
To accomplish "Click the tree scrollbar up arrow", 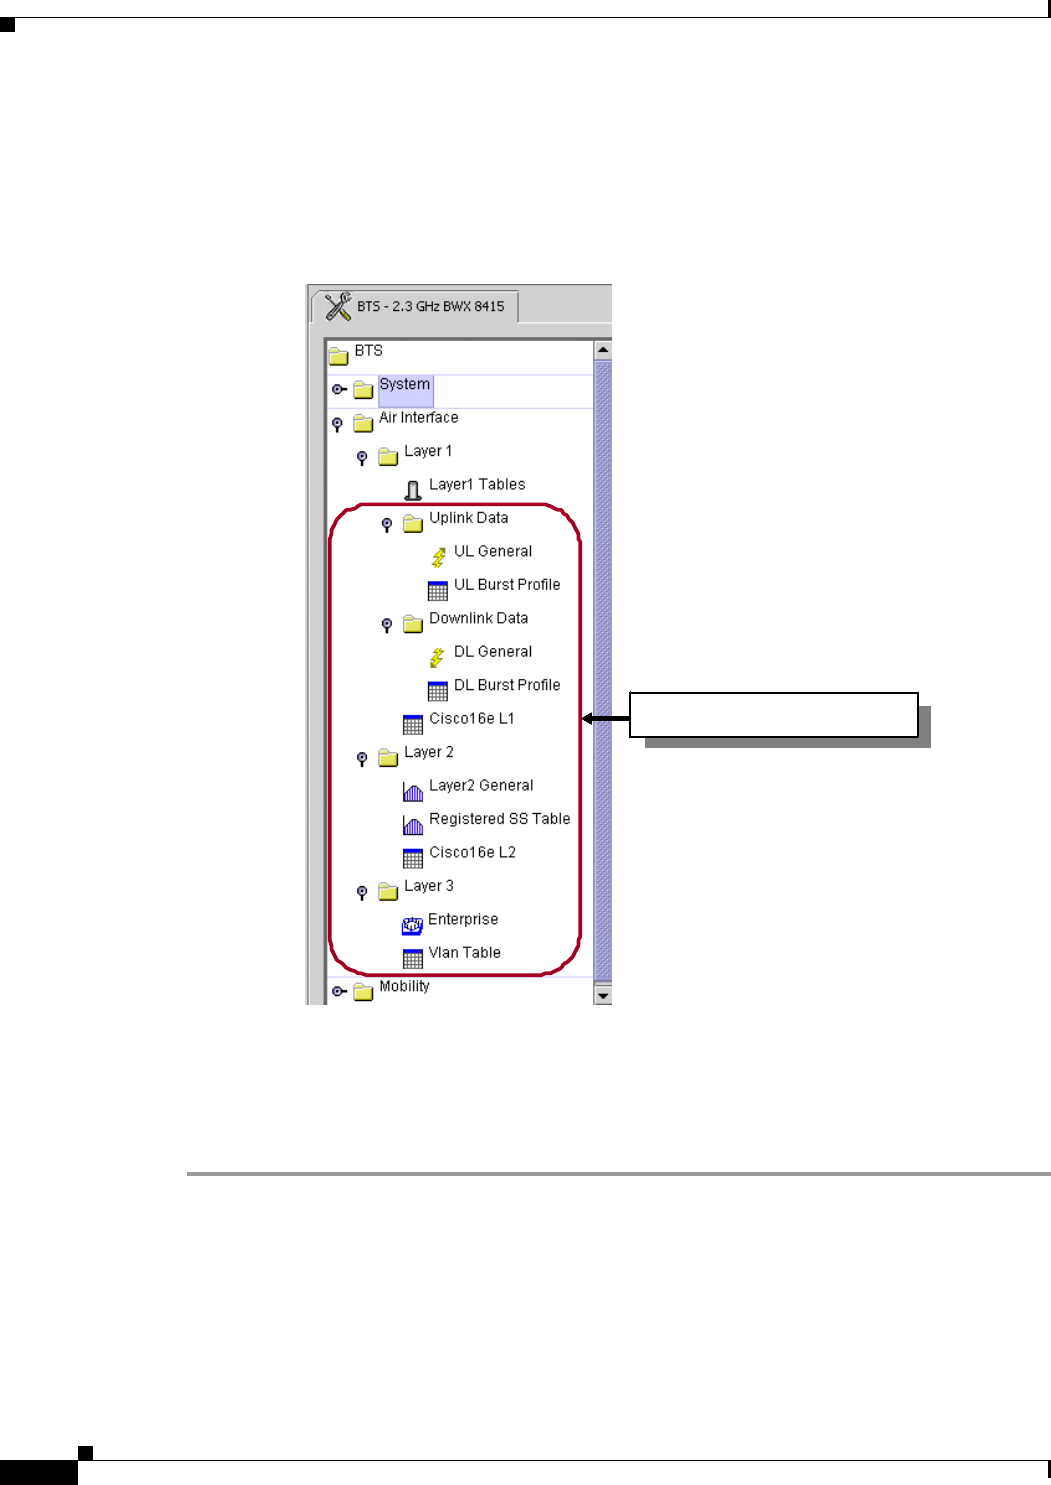I will click(x=603, y=350).
